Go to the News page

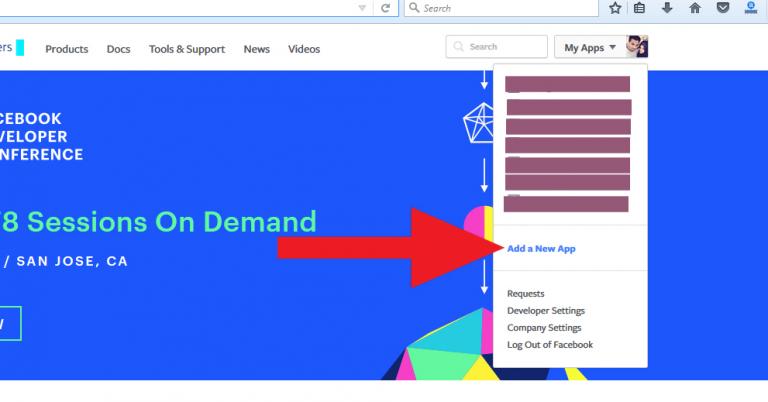tap(257, 49)
